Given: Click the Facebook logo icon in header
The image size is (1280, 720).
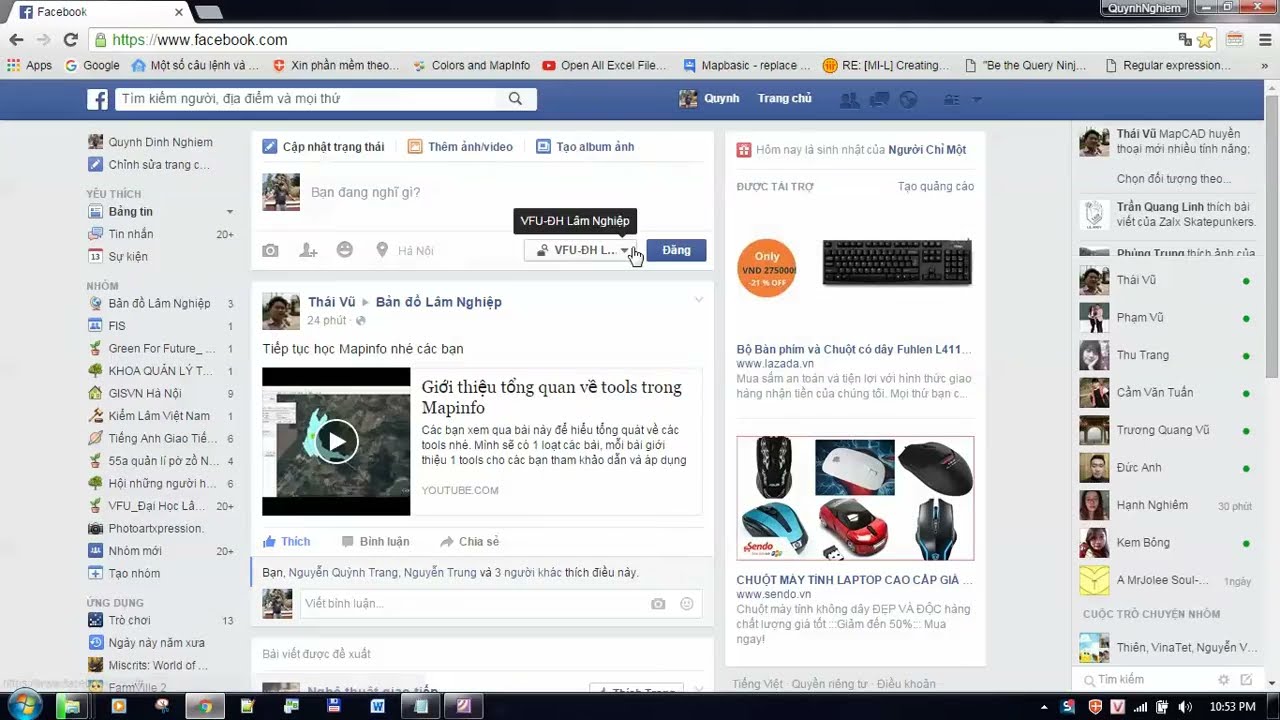Looking at the screenshot, I should point(97,99).
